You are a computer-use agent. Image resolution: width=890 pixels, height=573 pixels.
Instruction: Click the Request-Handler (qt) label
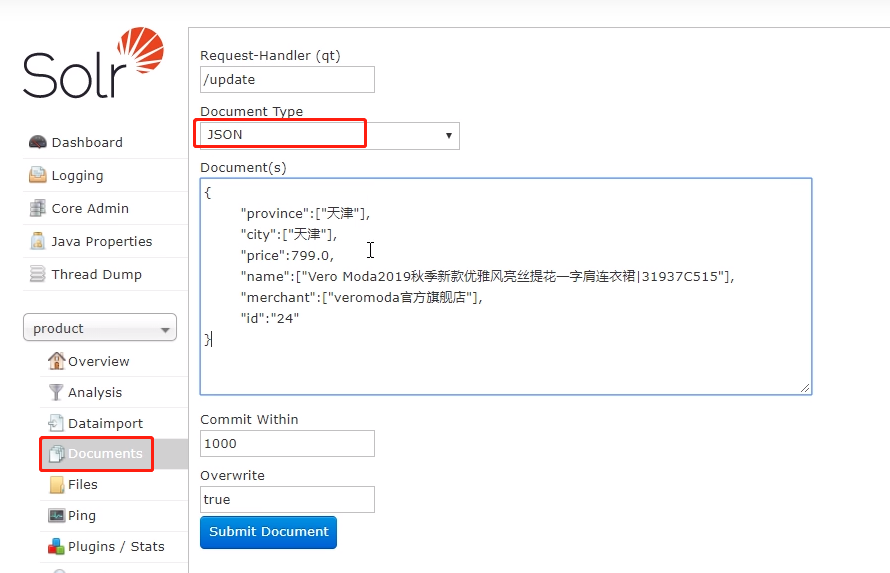tap(270, 56)
